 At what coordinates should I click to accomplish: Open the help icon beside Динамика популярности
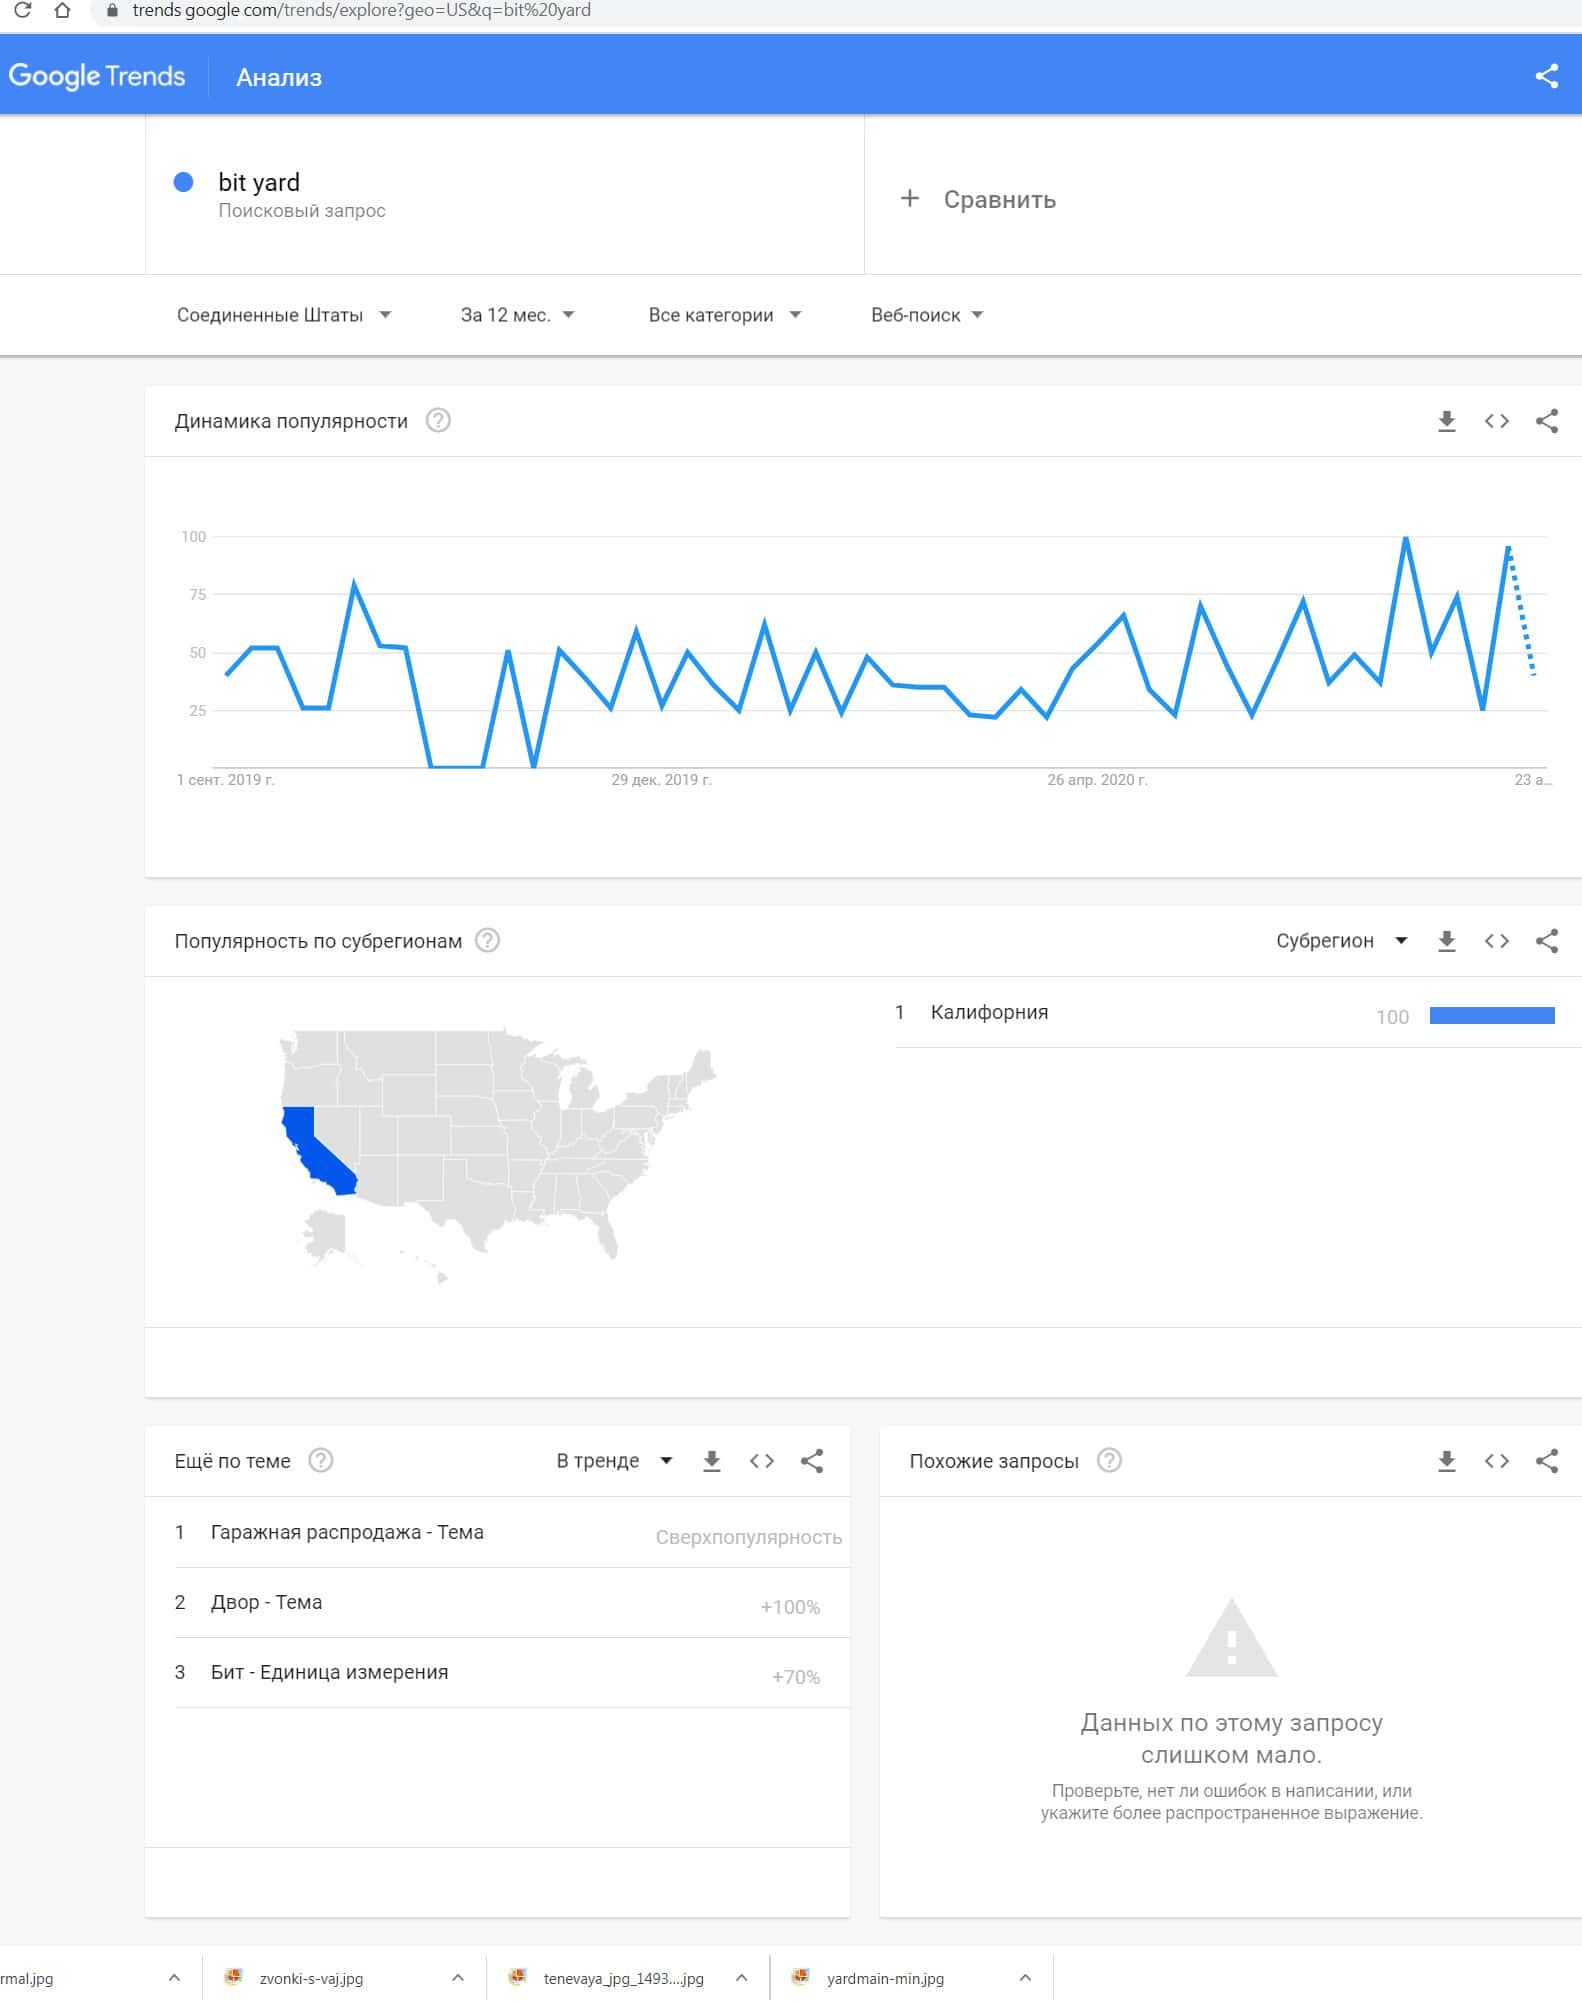point(438,421)
